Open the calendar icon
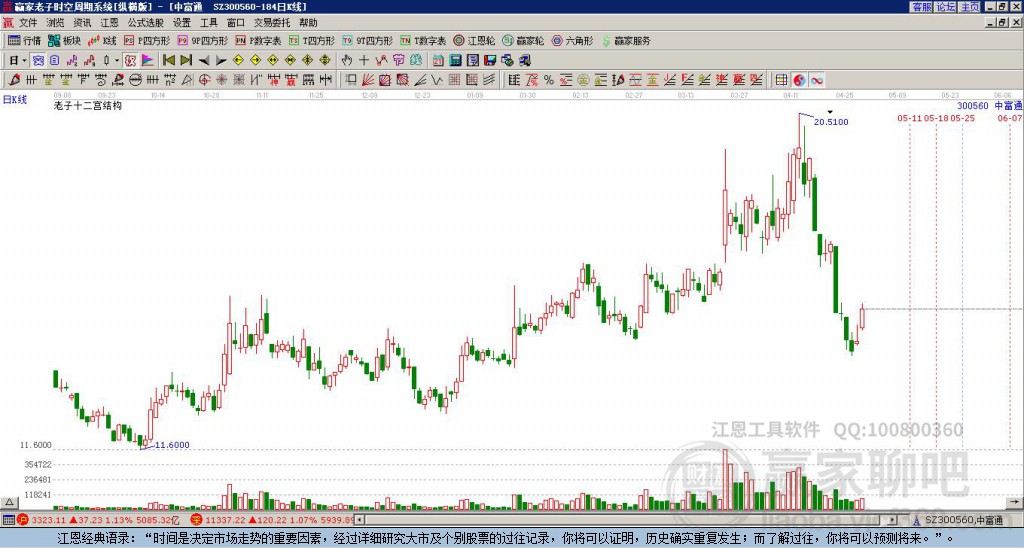This screenshot has height=548, width=1024. (438, 61)
